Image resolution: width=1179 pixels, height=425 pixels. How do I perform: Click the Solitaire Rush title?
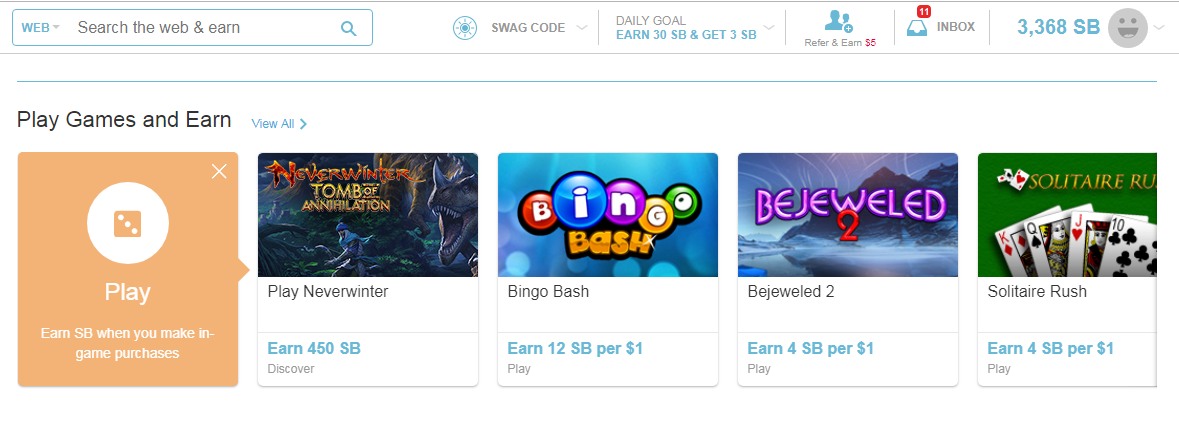tap(1037, 292)
